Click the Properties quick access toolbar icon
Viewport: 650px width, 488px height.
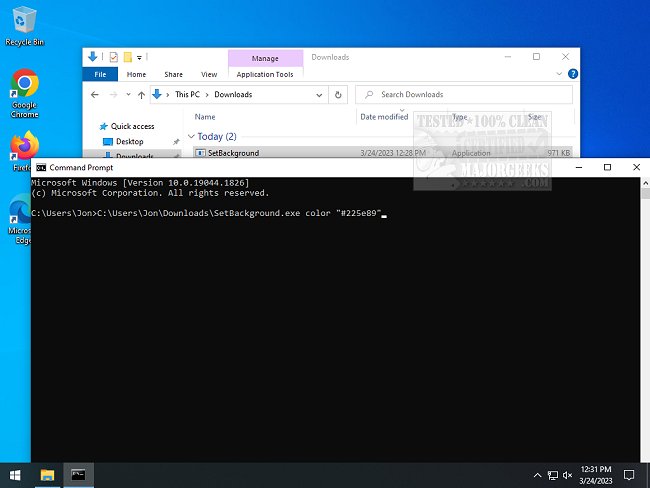(114, 57)
